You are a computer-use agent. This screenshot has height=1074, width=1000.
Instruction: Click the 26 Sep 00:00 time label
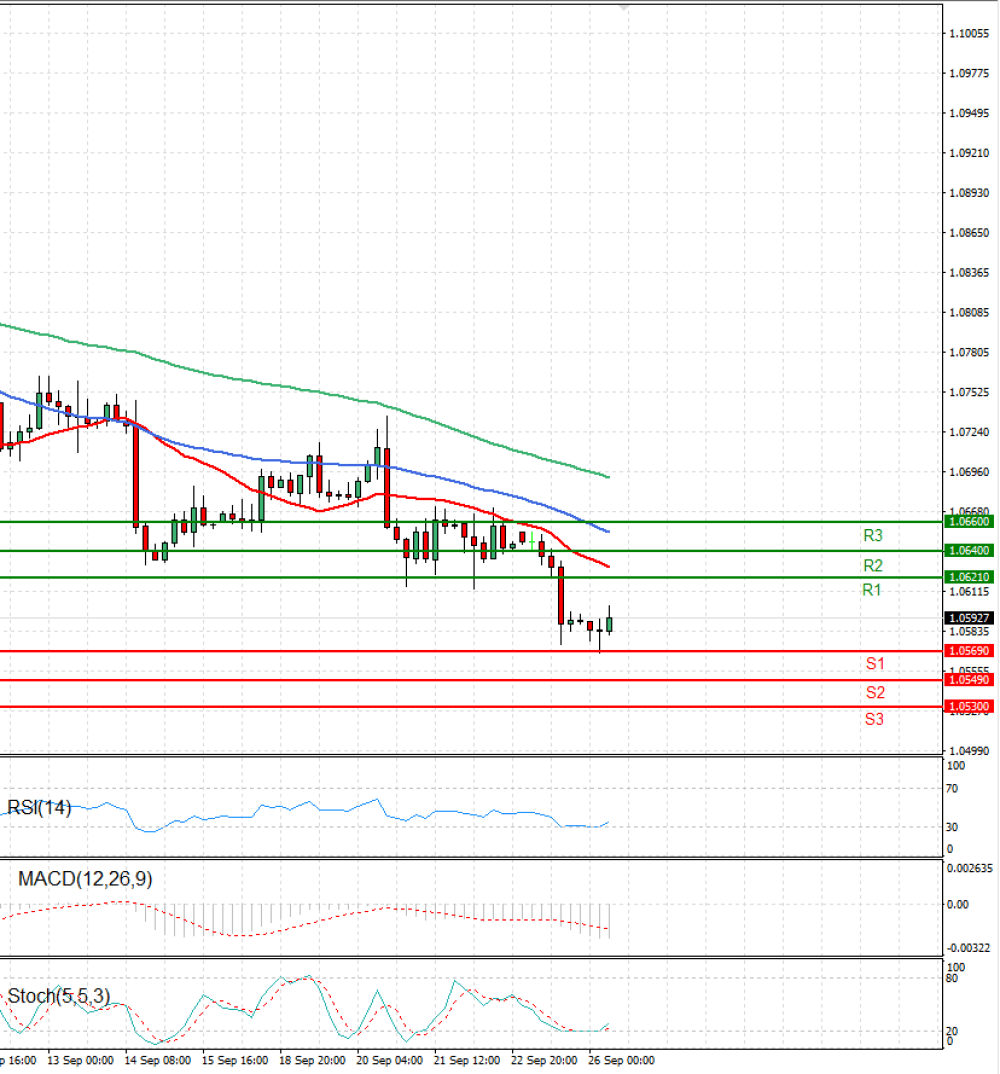[x=622, y=1060]
